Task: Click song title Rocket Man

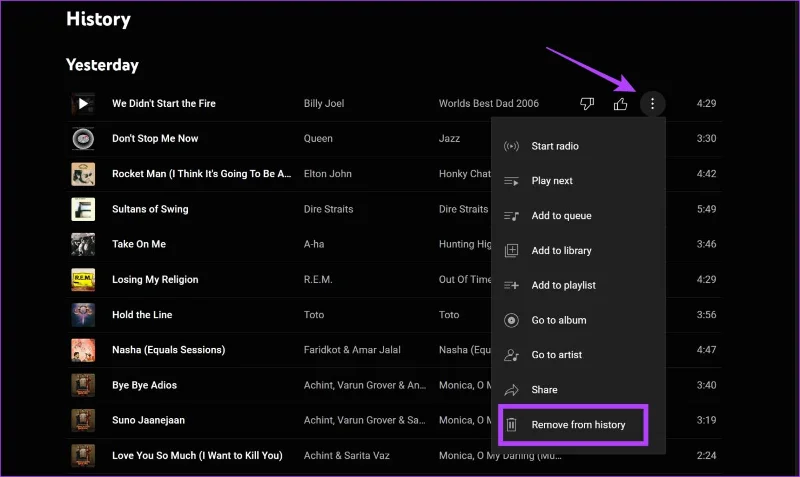Action: click(202, 174)
